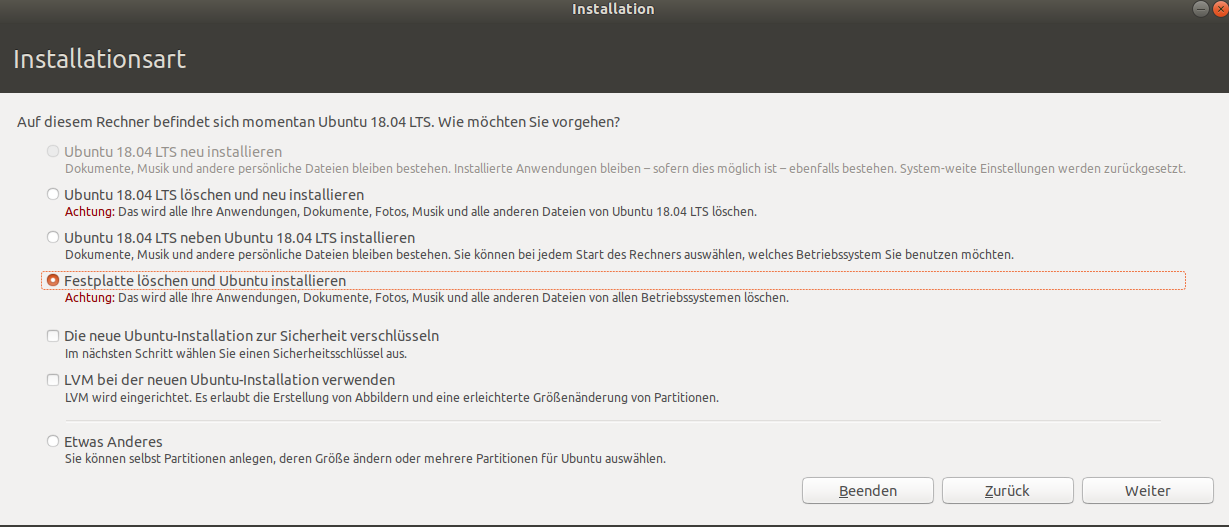Enable 'Die neue Ubuntu-Installation zur Sicherheit verschlüsseln'
Viewport: 1229px width, 527px height.
[53, 336]
